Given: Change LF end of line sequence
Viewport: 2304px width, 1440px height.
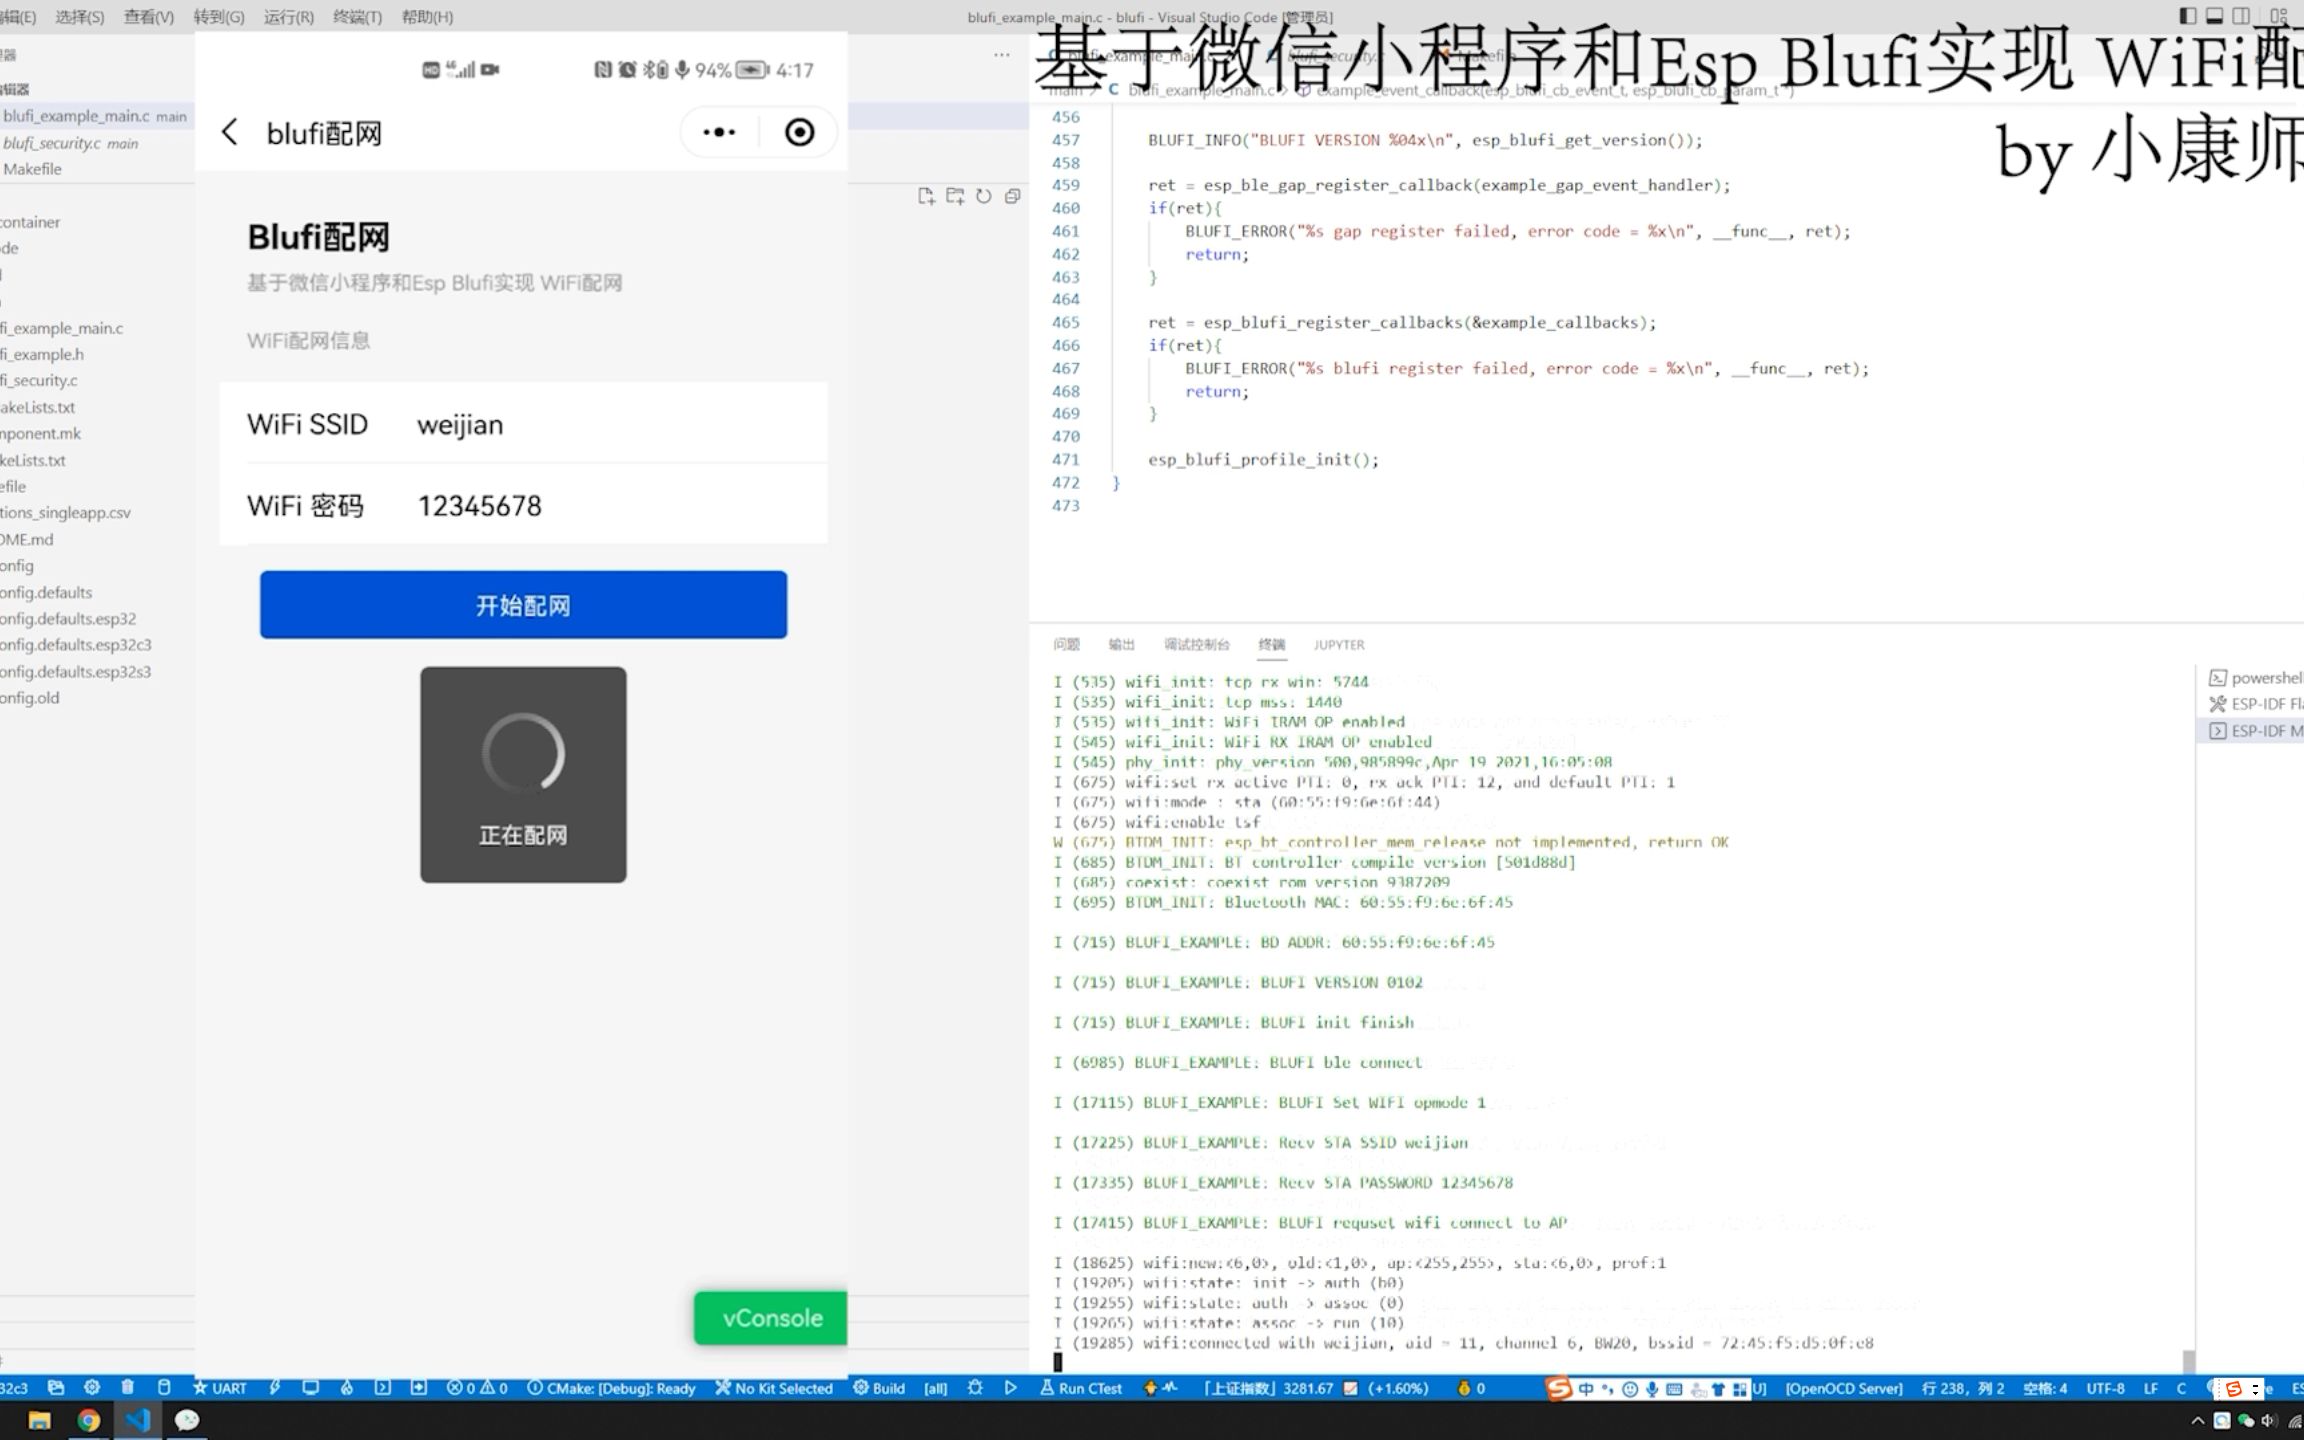Looking at the screenshot, I should tap(2151, 1387).
